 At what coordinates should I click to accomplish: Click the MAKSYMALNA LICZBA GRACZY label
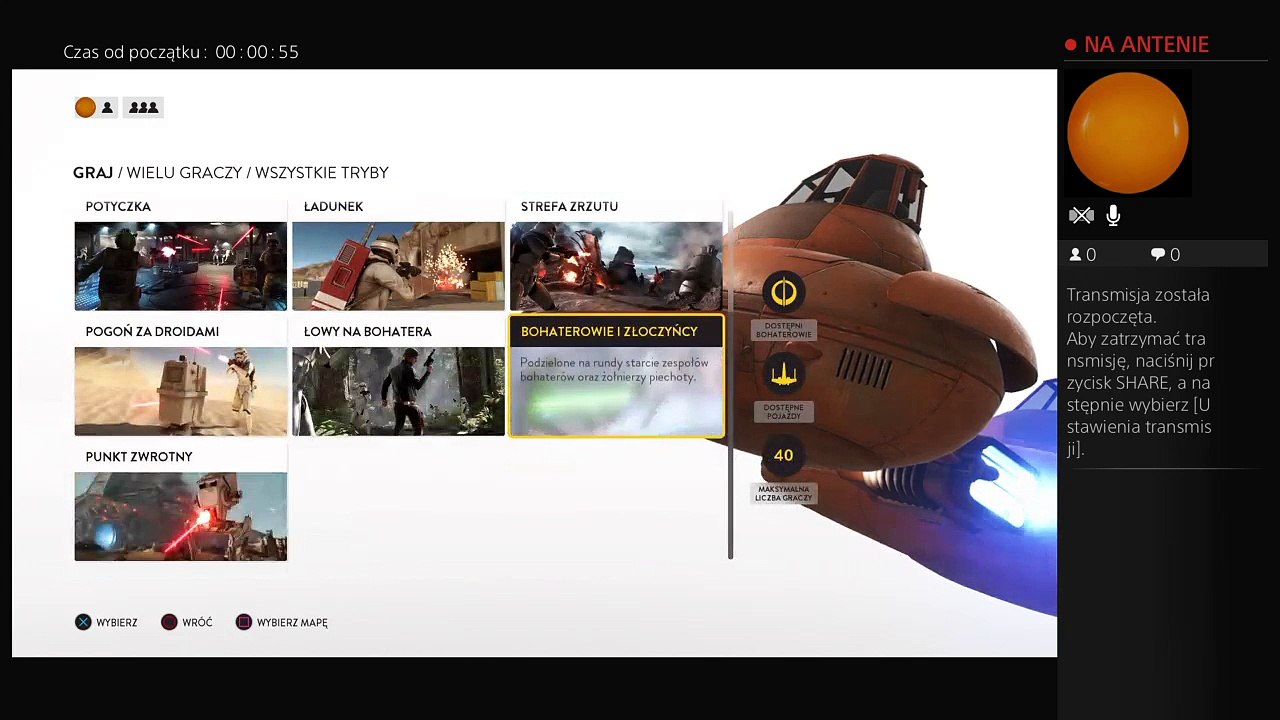click(783, 494)
